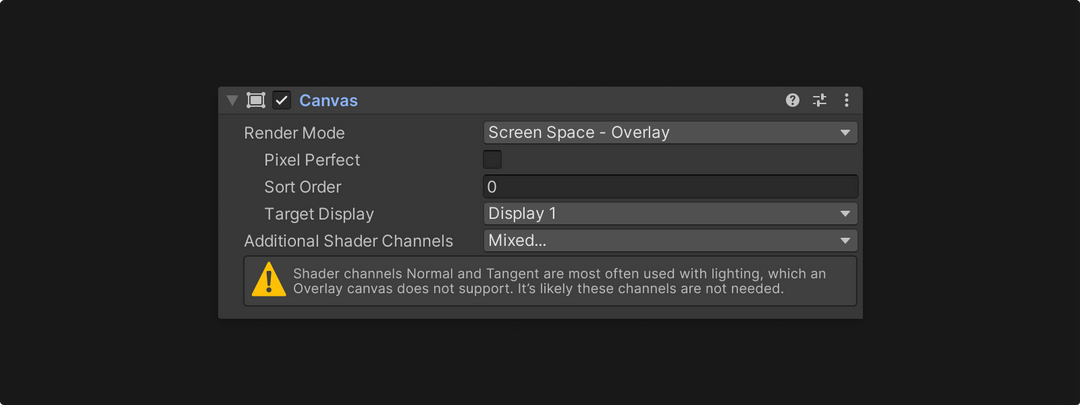Image resolution: width=1080 pixels, height=405 pixels.
Task: Enable the Pixel Perfect checkbox
Action: pos(492,160)
